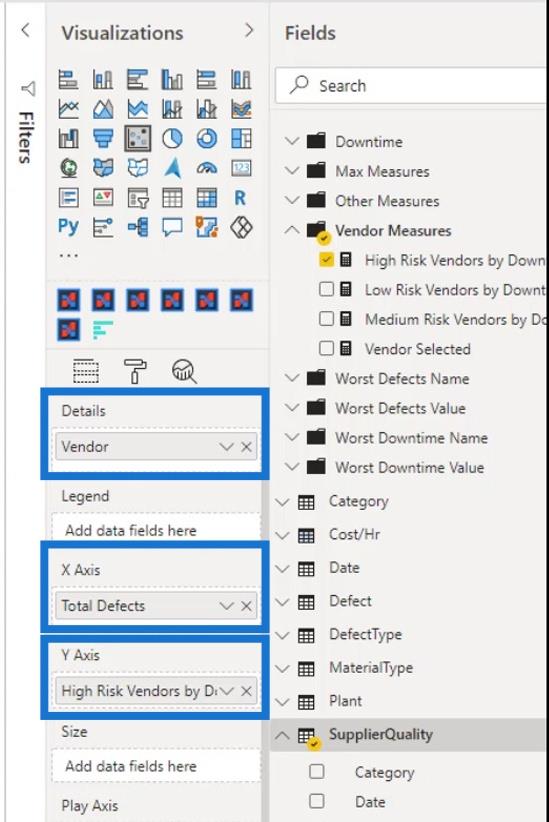This screenshot has width=549, height=822.
Task: Expand the Downtime folder
Action: click(292, 141)
